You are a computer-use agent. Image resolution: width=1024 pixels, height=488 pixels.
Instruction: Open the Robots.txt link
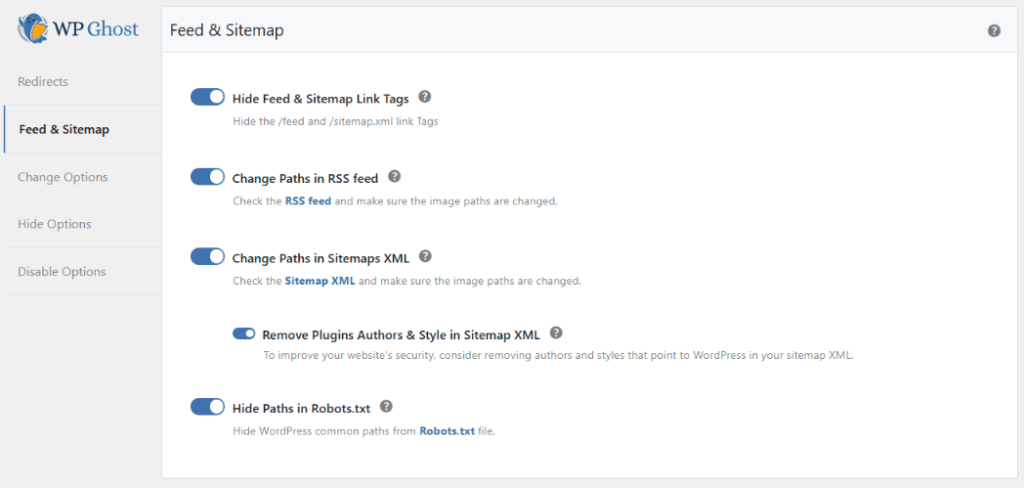(447, 431)
